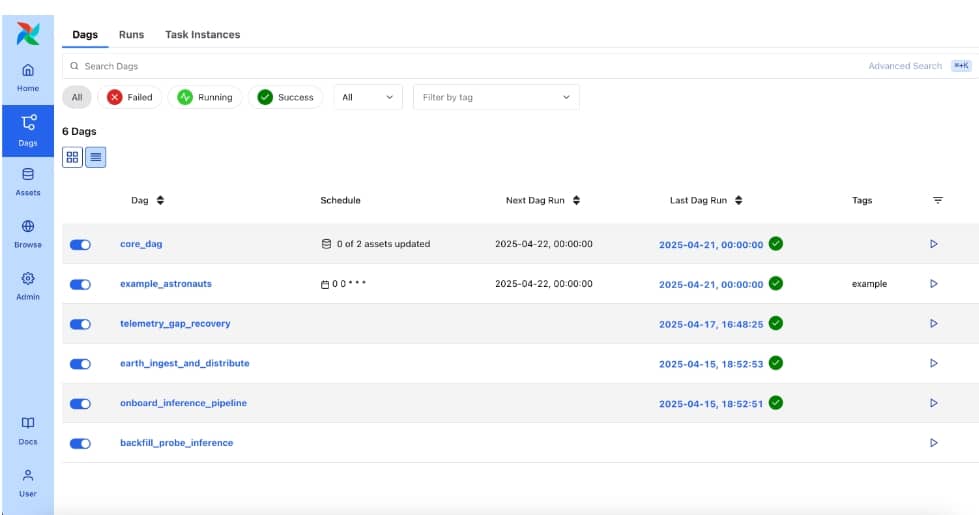Switch to the Runs tab
Viewport: 979px width, 515px height.
[x=131, y=35]
